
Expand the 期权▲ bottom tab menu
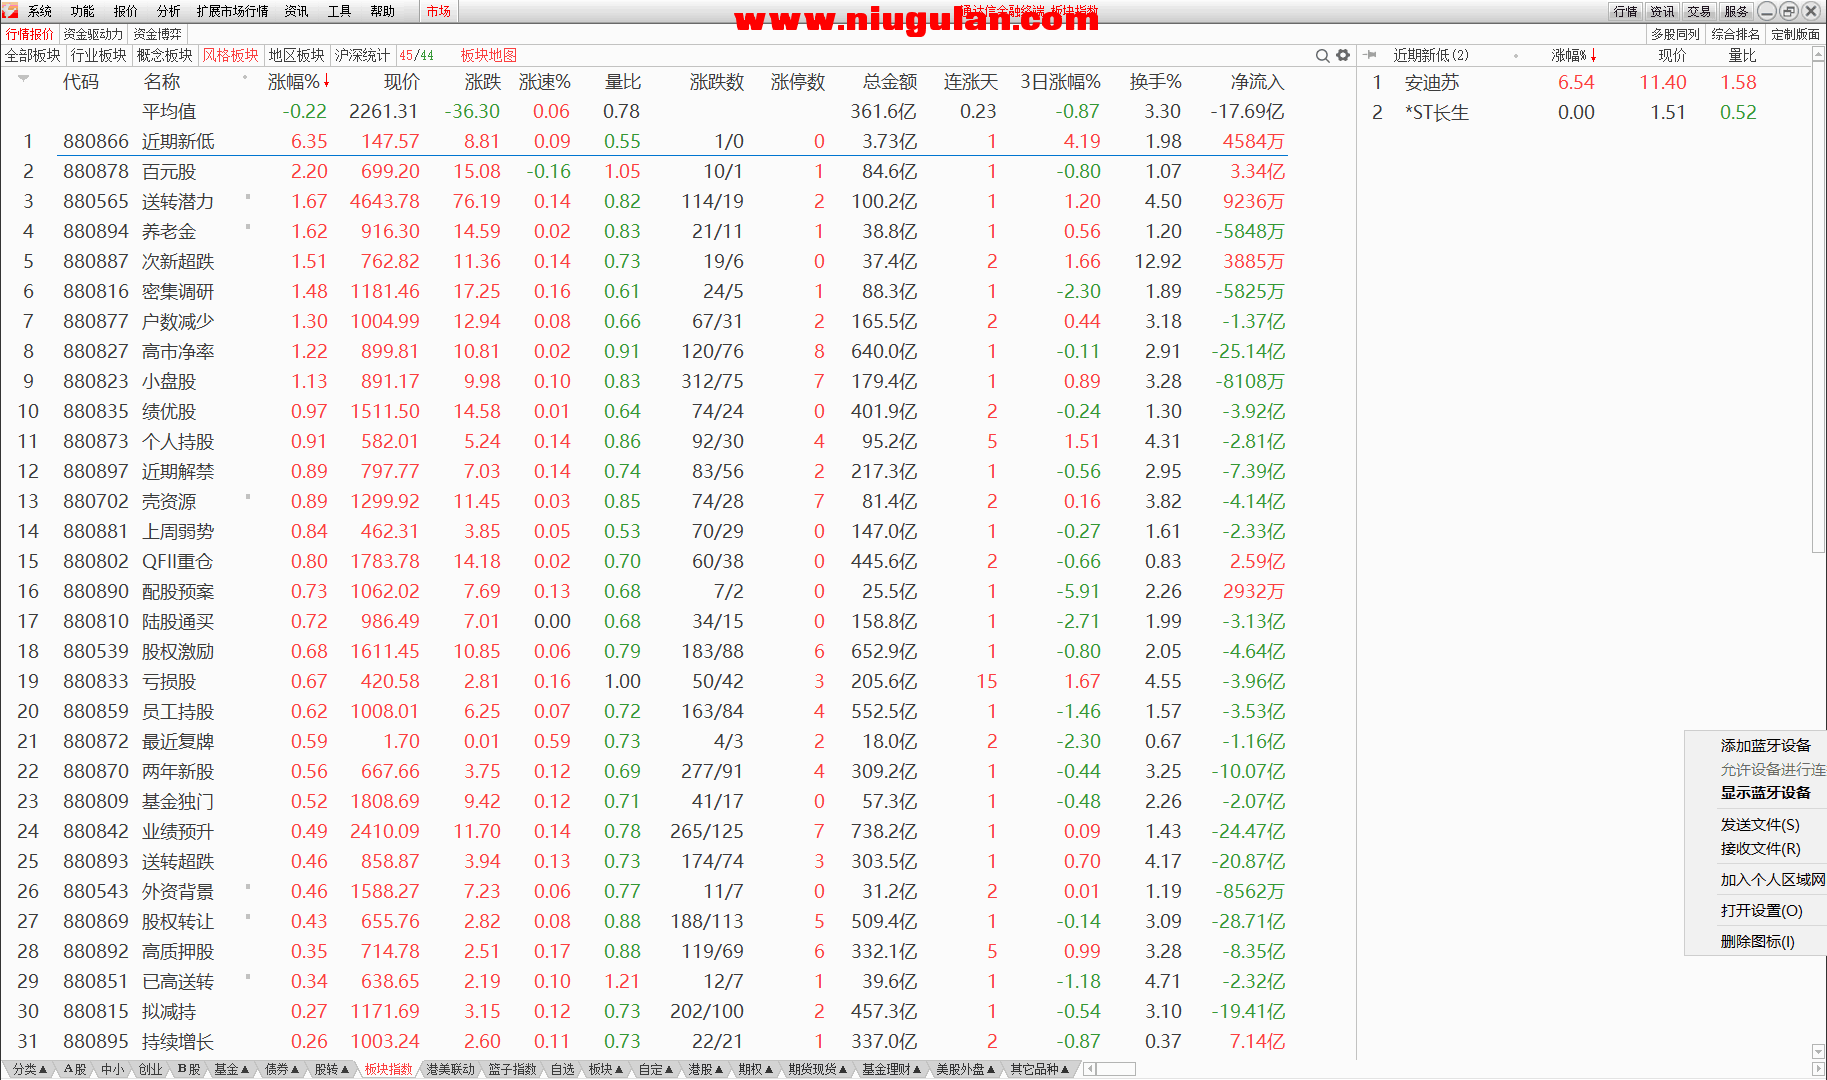pyautogui.click(x=756, y=1069)
